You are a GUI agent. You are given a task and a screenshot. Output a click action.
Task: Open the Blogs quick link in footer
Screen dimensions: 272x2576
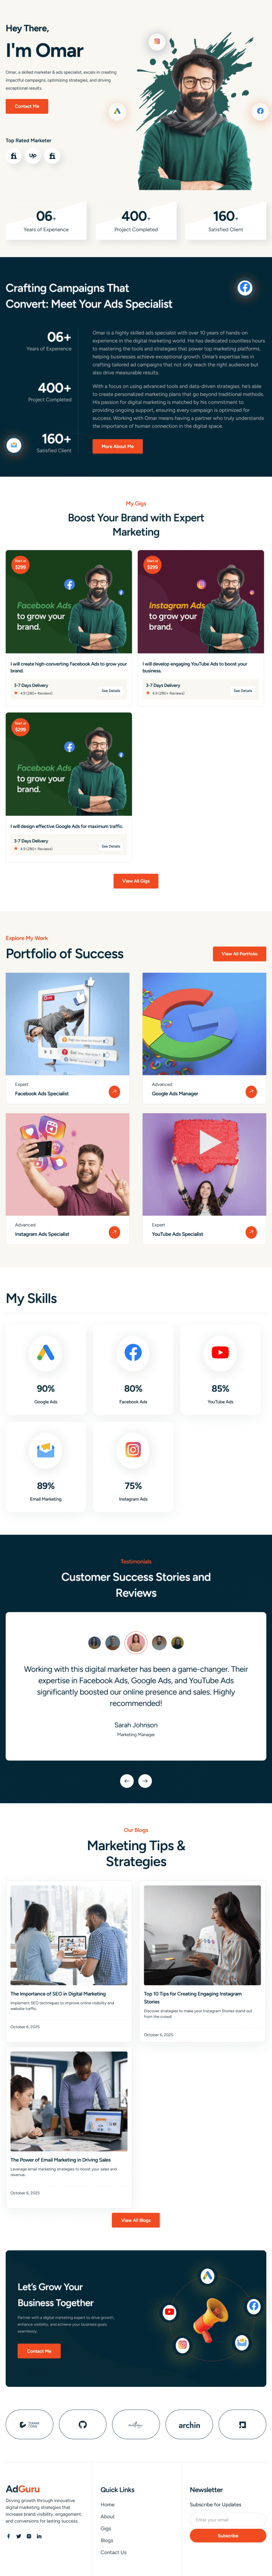[107, 2540]
